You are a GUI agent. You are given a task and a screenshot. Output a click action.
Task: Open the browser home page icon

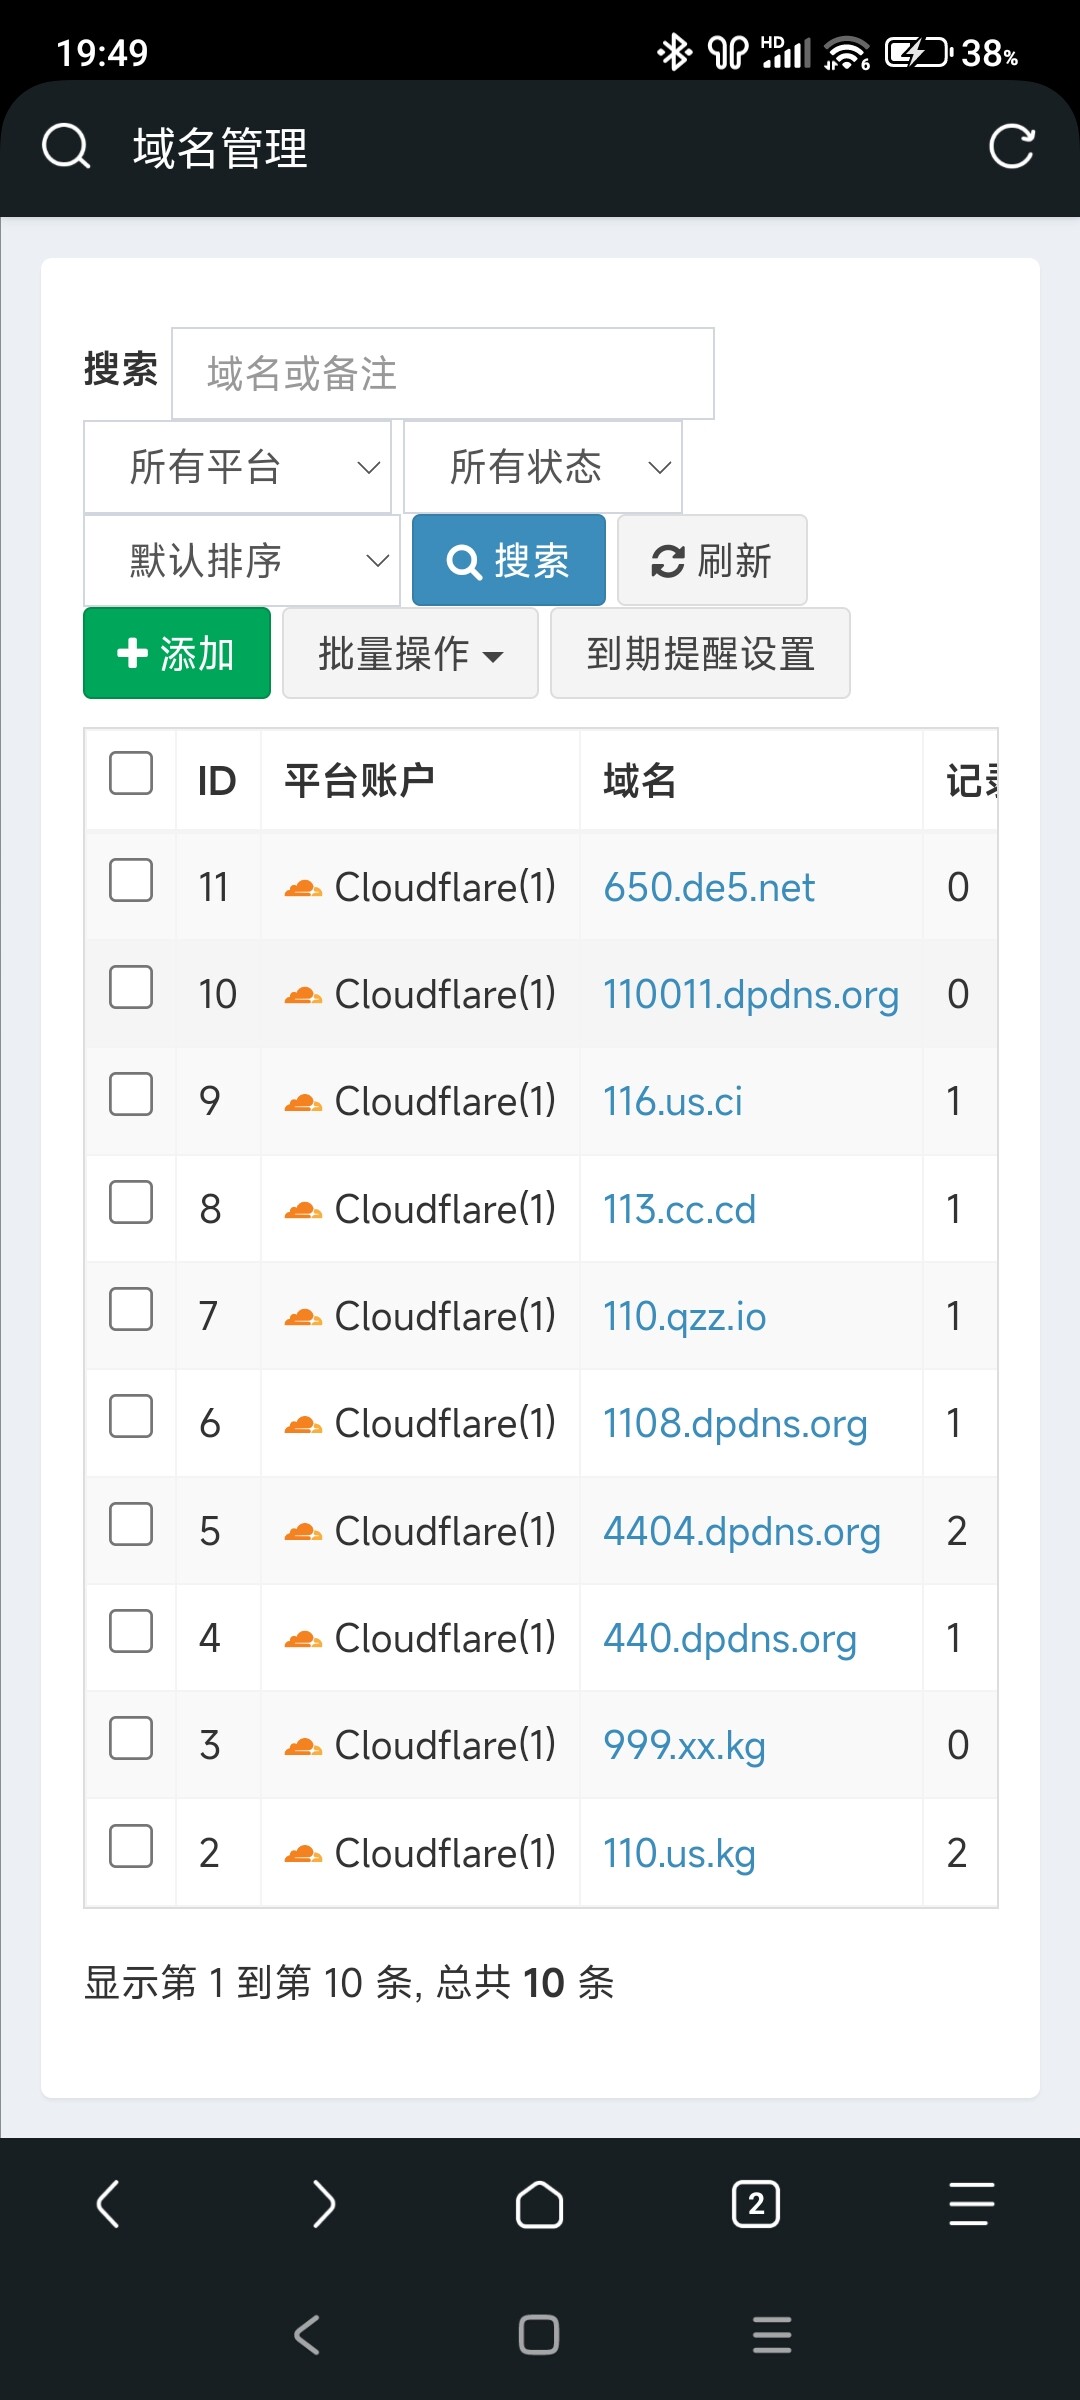pyautogui.click(x=540, y=2204)
